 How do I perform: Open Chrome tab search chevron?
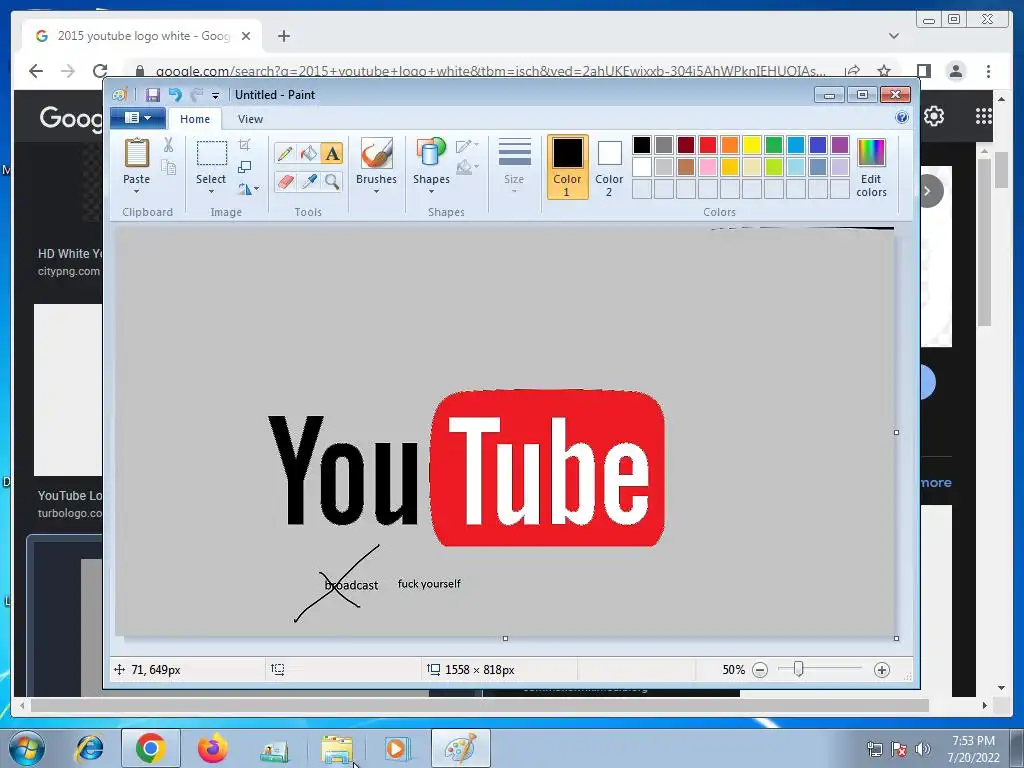coord(894,36)
